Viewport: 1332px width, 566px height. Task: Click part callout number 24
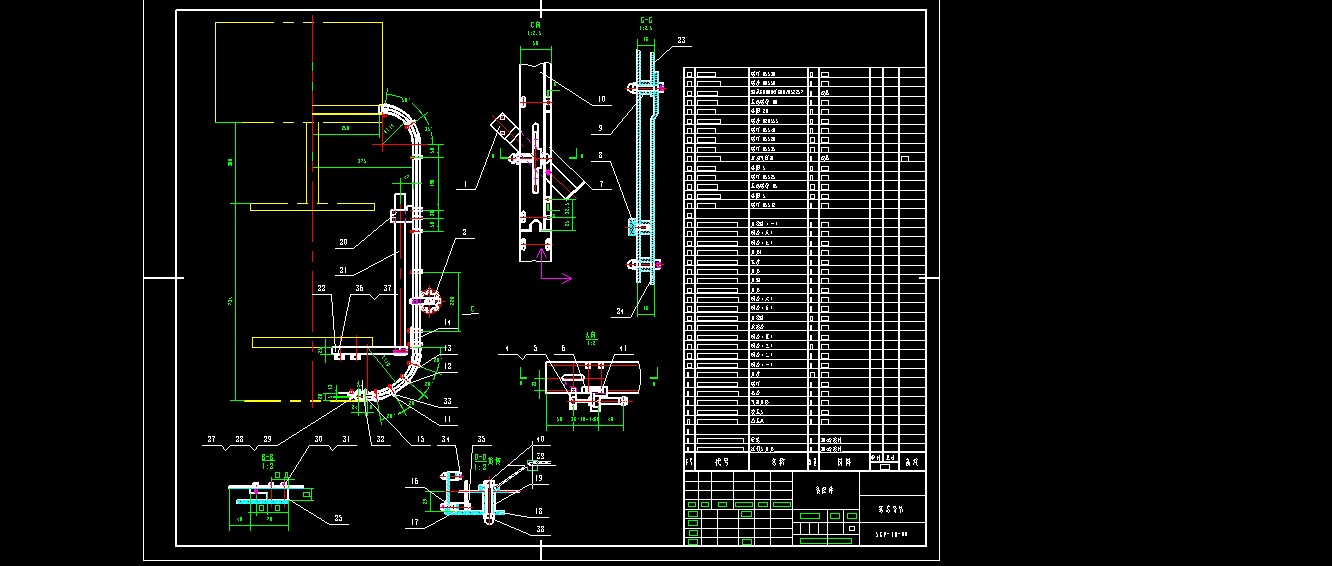[x=620, y=311]
